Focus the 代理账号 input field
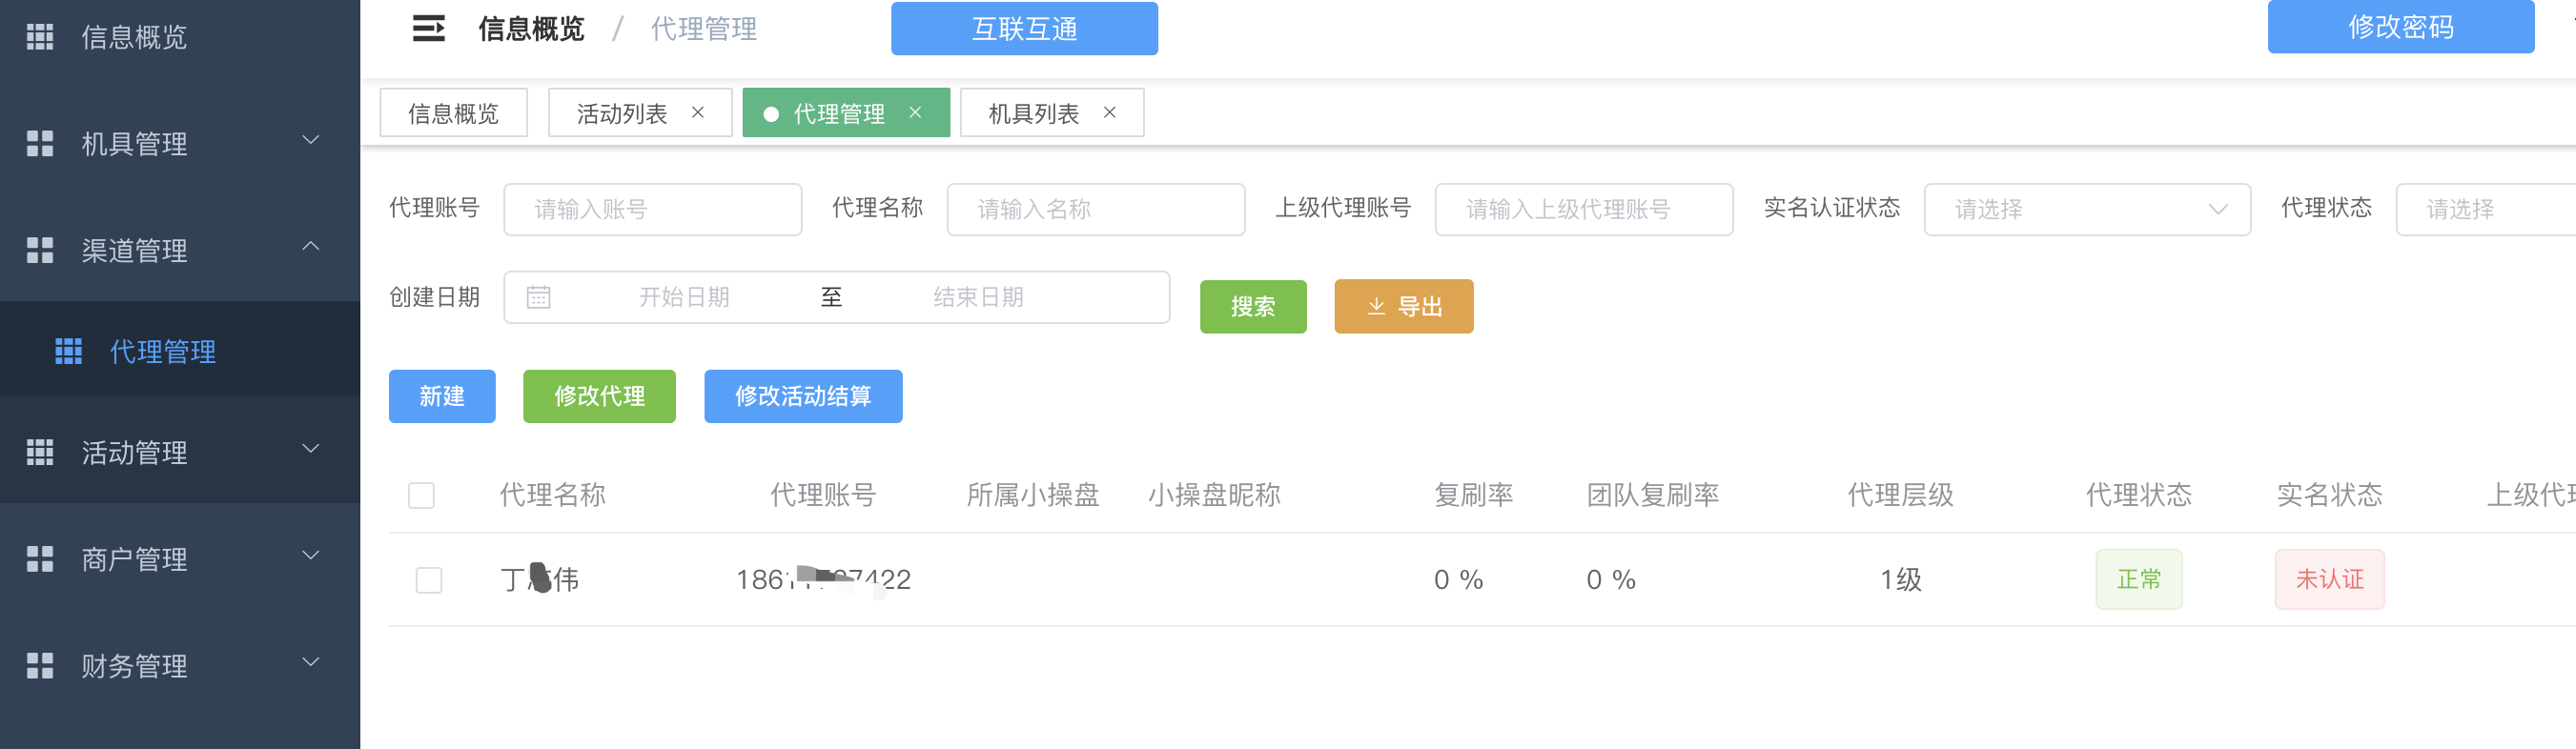 pos(652,209)
